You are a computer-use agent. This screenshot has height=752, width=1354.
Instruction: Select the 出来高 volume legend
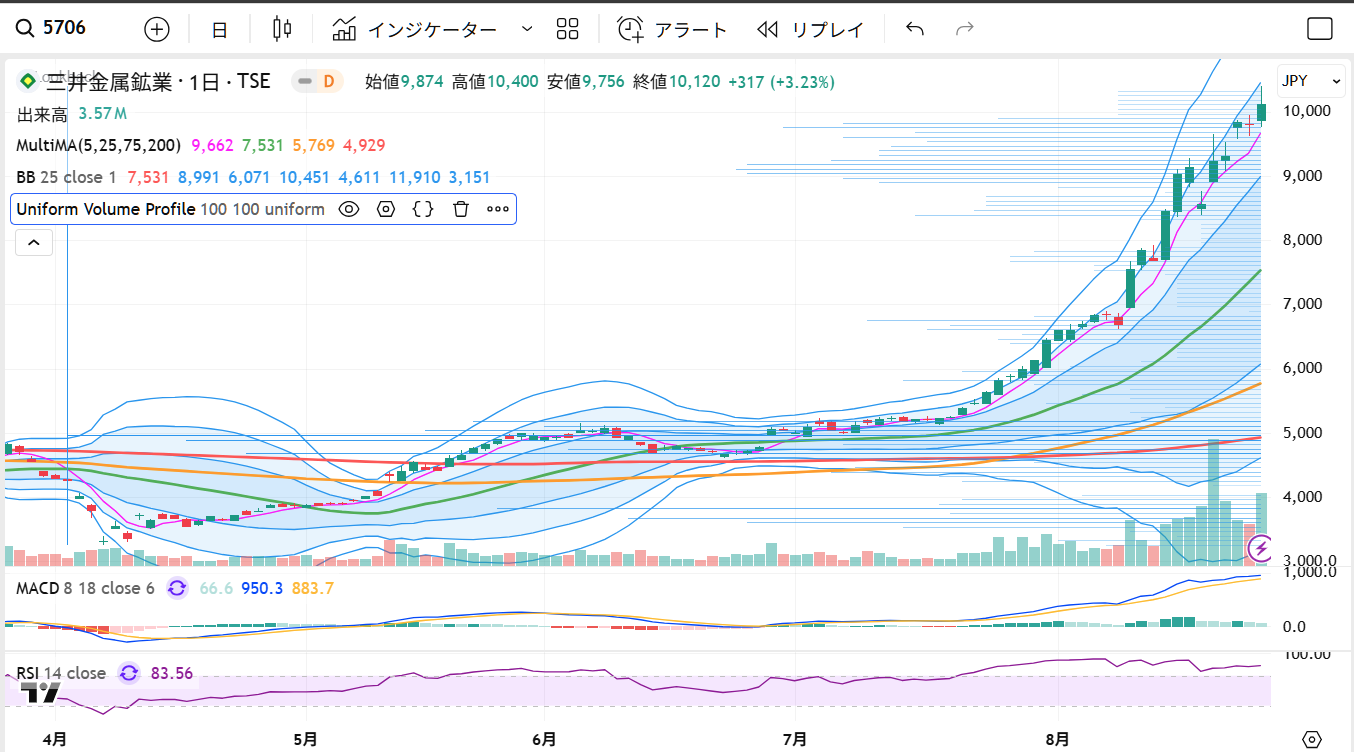click(41, 114)
